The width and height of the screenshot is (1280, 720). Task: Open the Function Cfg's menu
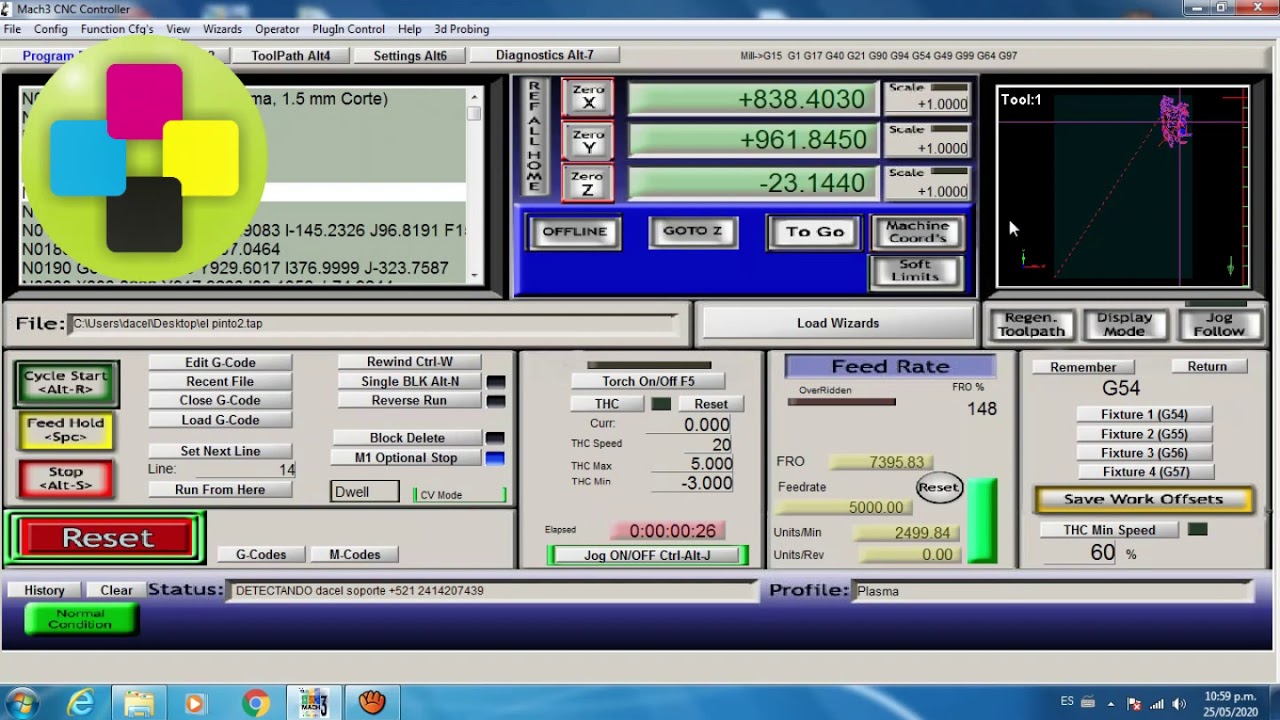point(117,29)
